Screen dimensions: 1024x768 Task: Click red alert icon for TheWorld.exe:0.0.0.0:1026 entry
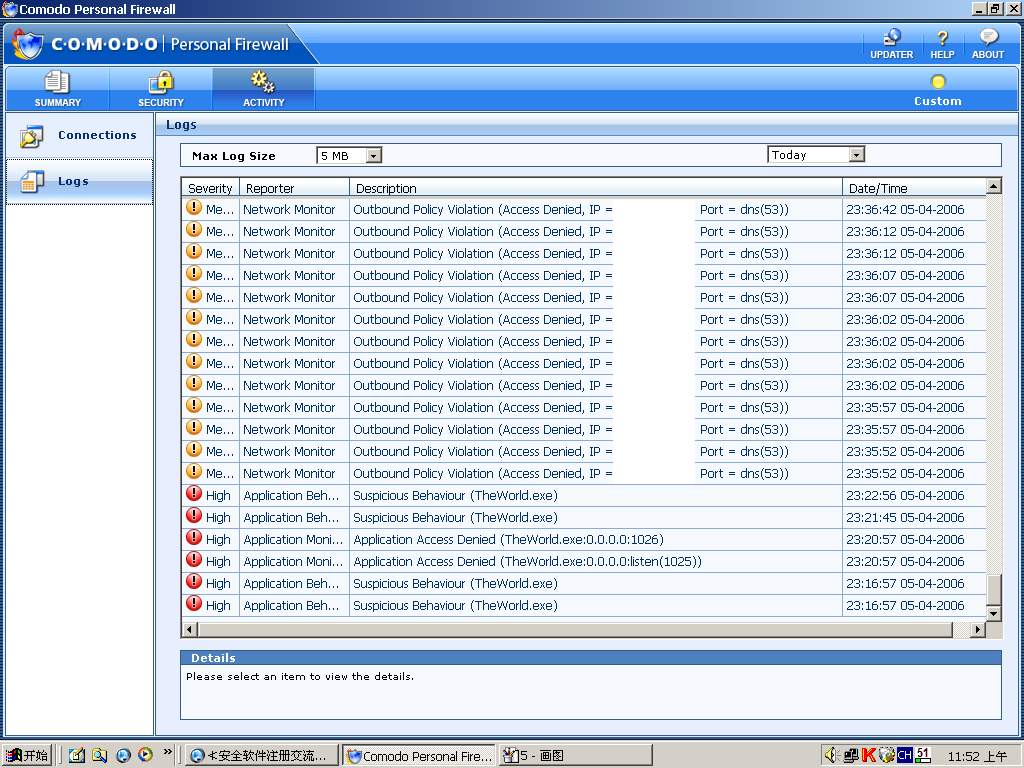coord(194,537)
